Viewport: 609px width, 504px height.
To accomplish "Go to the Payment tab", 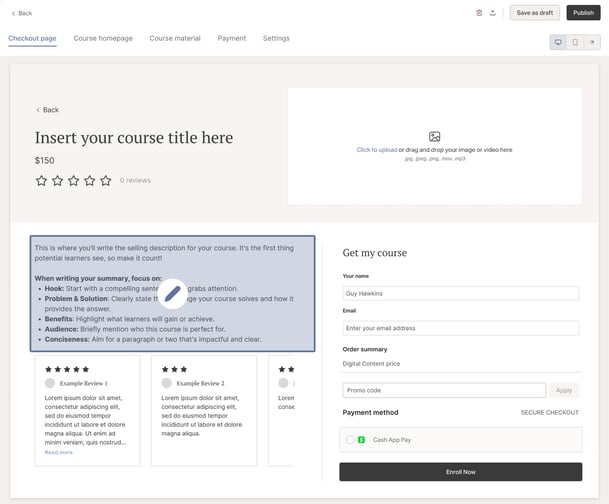I will click(231, 38).
